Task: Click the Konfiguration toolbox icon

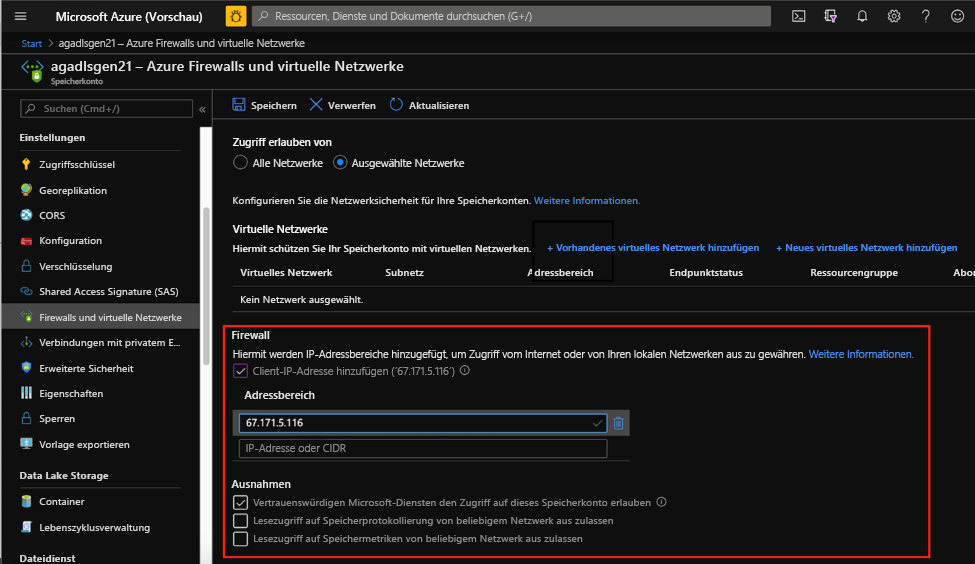Action: pyautogui.click(x=26, y=241)
